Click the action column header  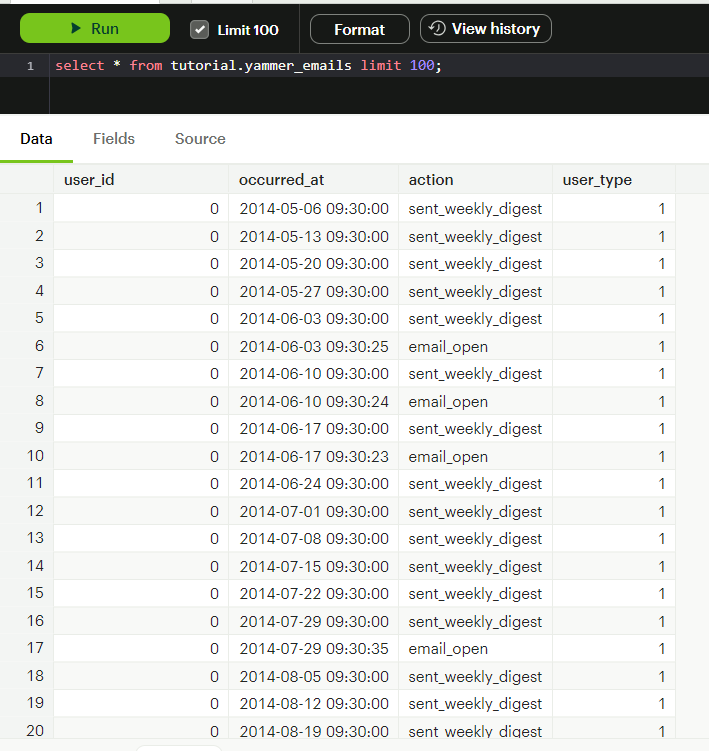[476, 180]
